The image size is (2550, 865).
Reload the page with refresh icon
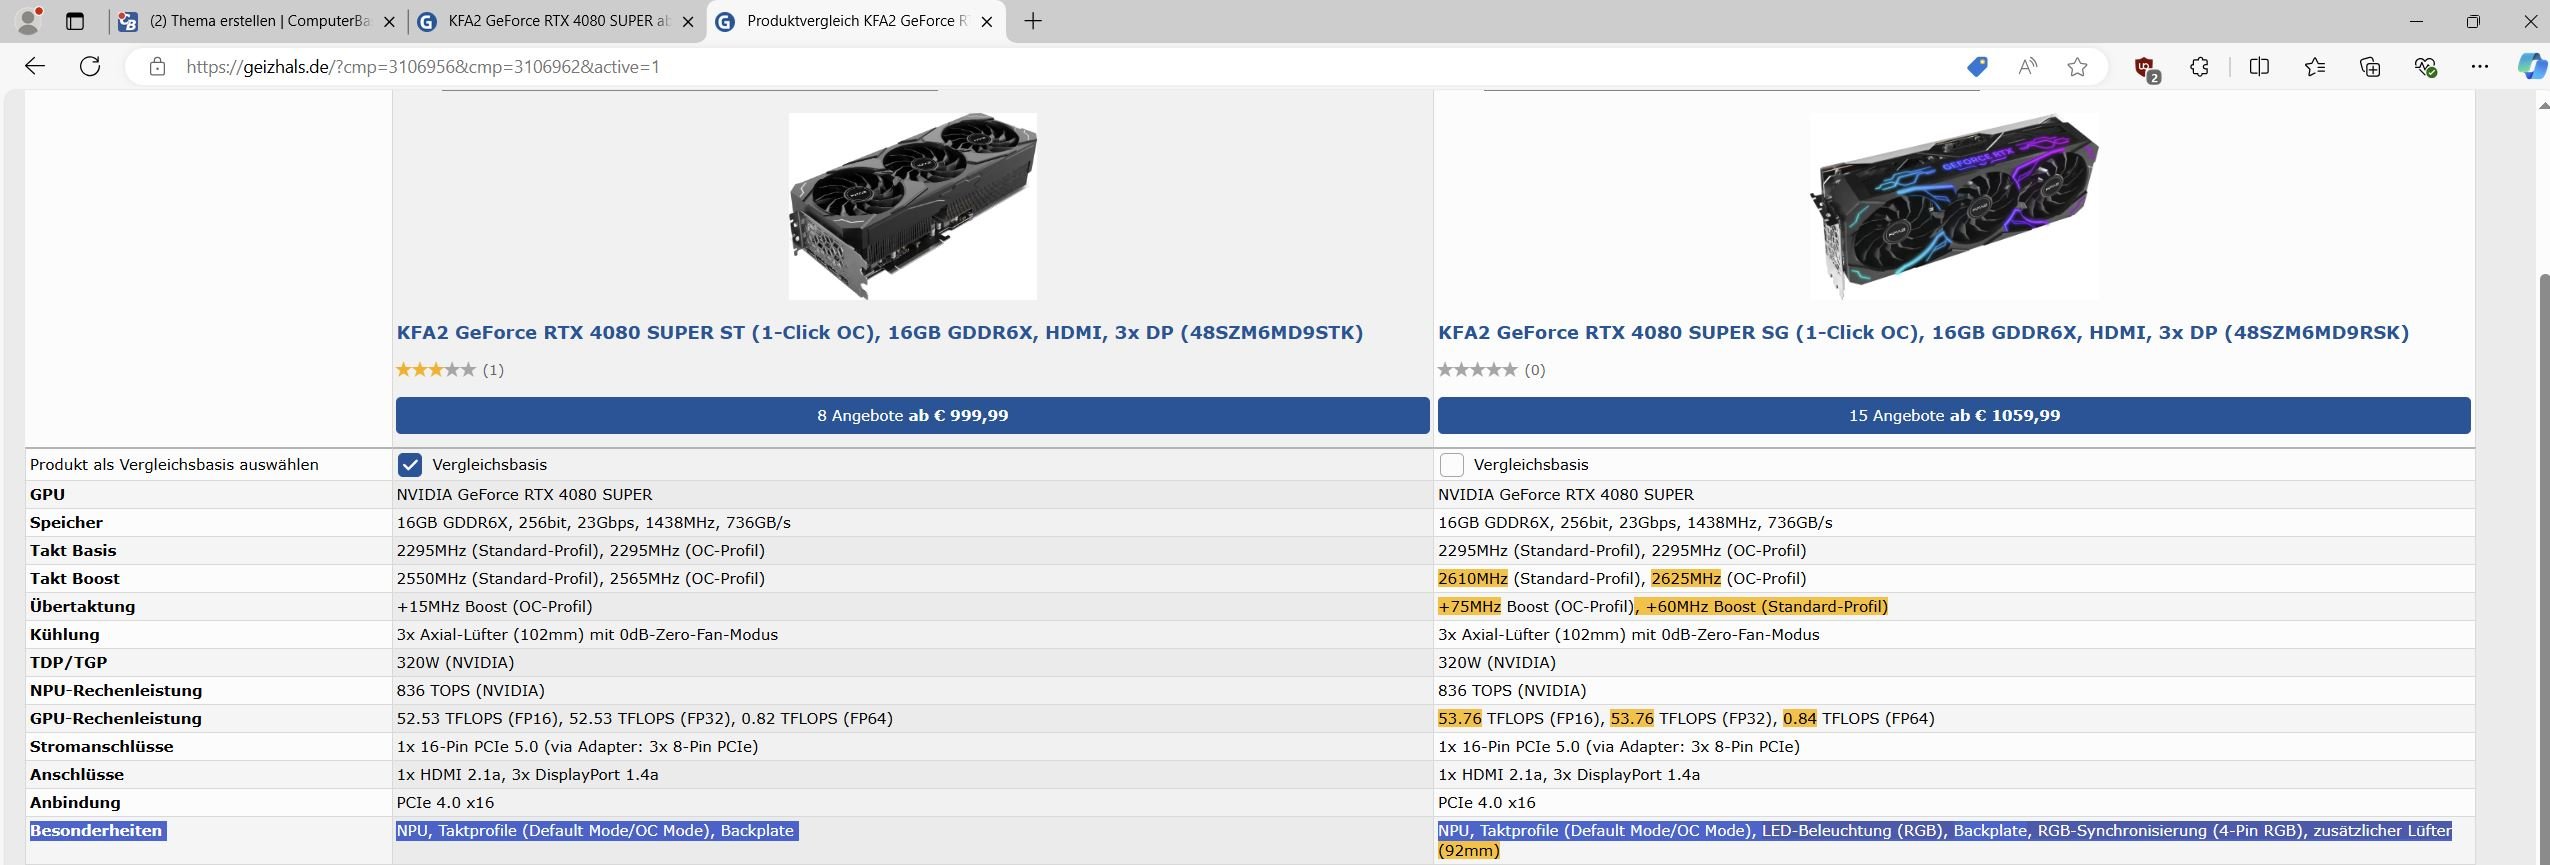pyautogui.click(x=90, y=67)
